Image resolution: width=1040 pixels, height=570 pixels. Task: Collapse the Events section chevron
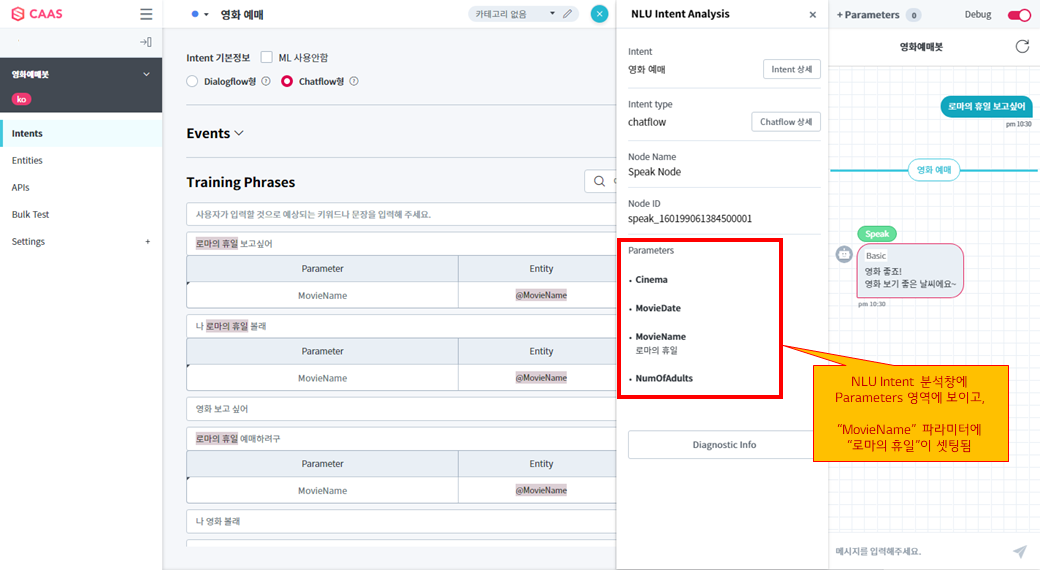pyautogui.click(x=238, y=134)
